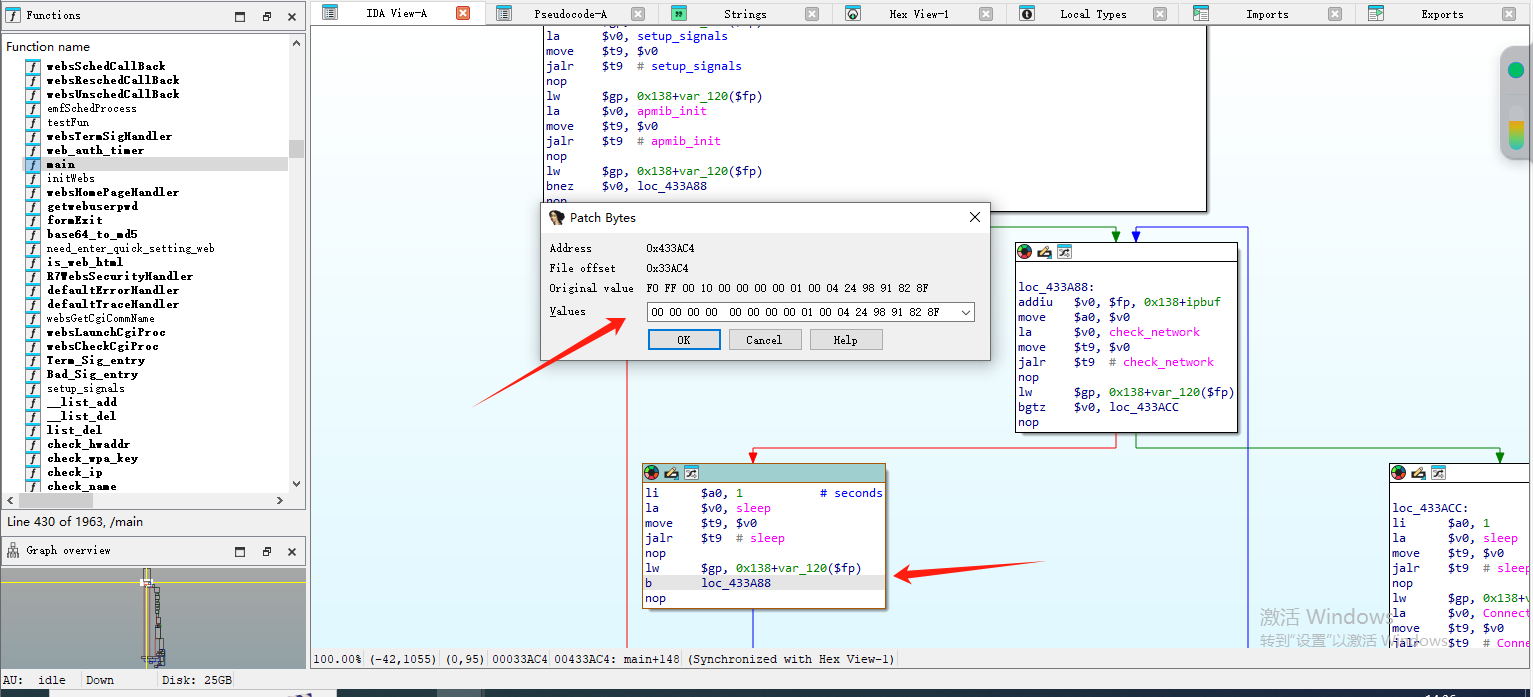Viewport: 1533px width, 697px height.
Task: Switch to the Local Types tab
Action: click(1093, 14)
